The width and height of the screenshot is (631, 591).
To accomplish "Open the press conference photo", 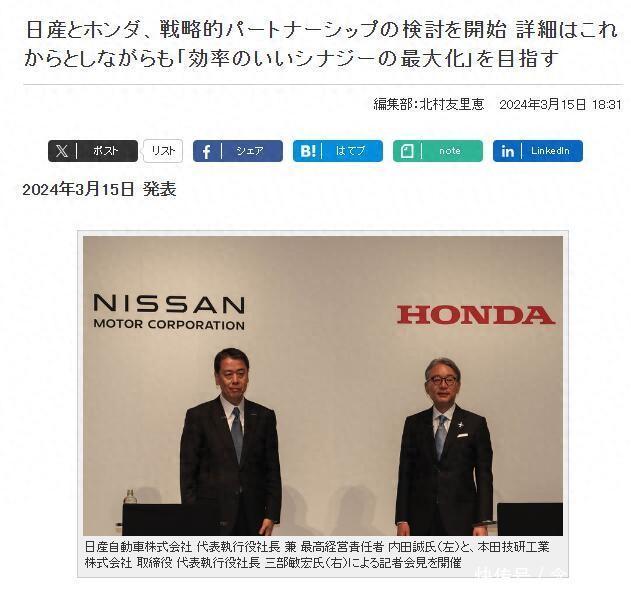I will [x=323, y=385].
